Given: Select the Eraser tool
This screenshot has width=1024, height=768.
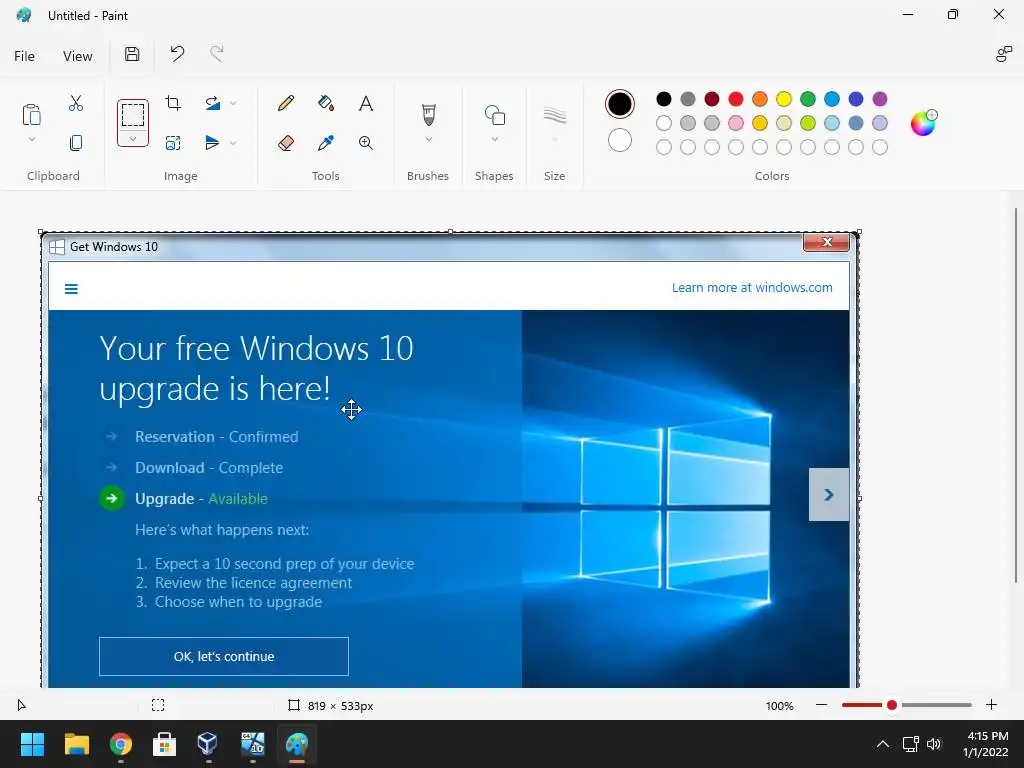Looking at the screenshot, I should 285,143.
